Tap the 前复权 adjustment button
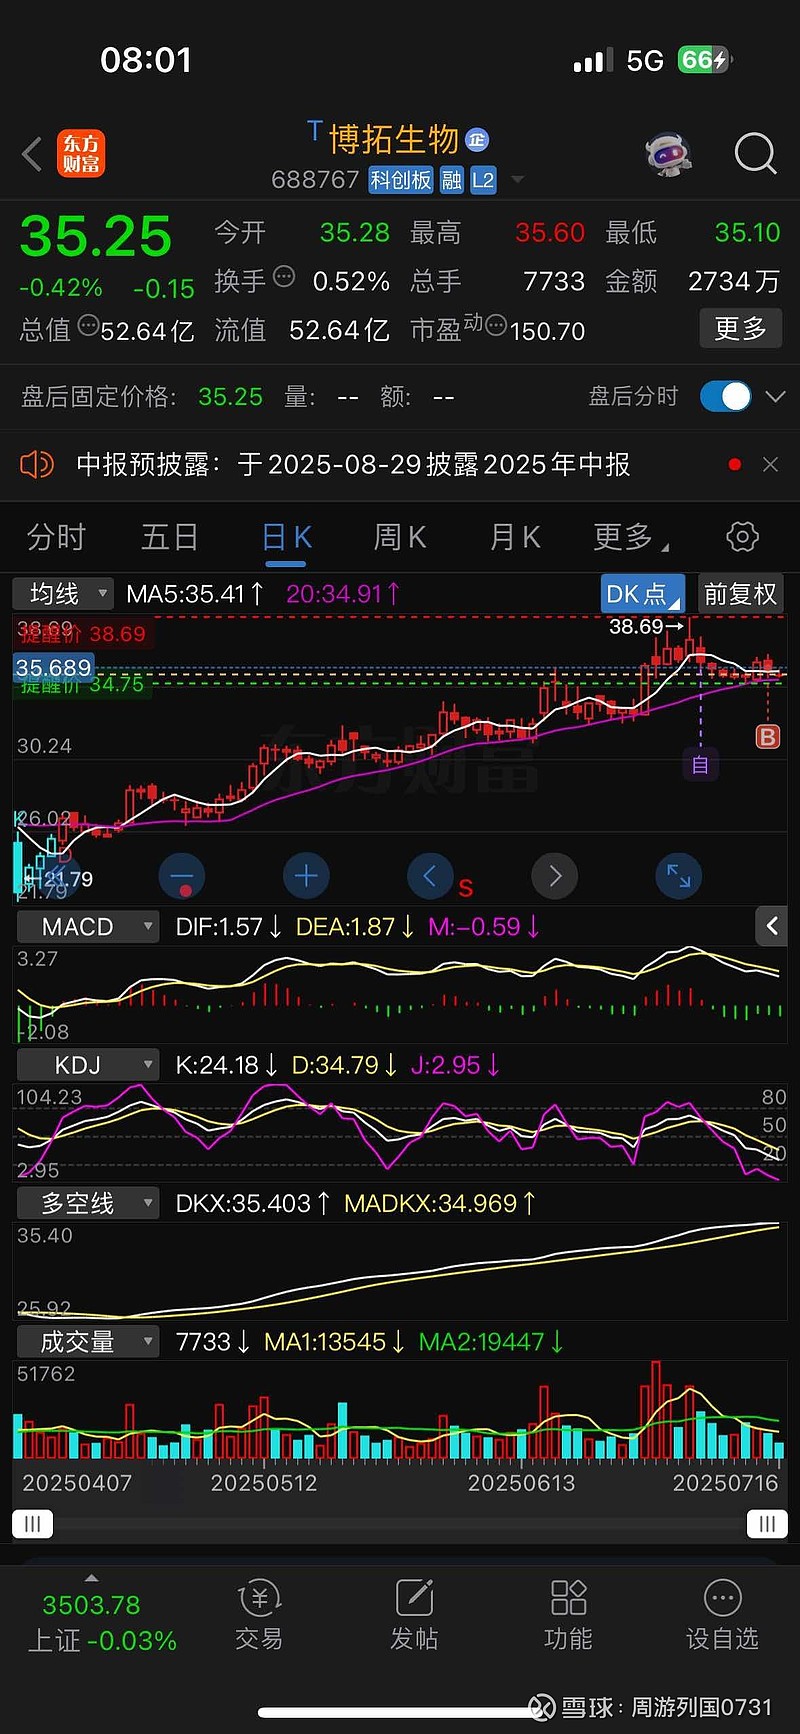The width and height of the screenshot is (800, 1734). coord(740,594)
